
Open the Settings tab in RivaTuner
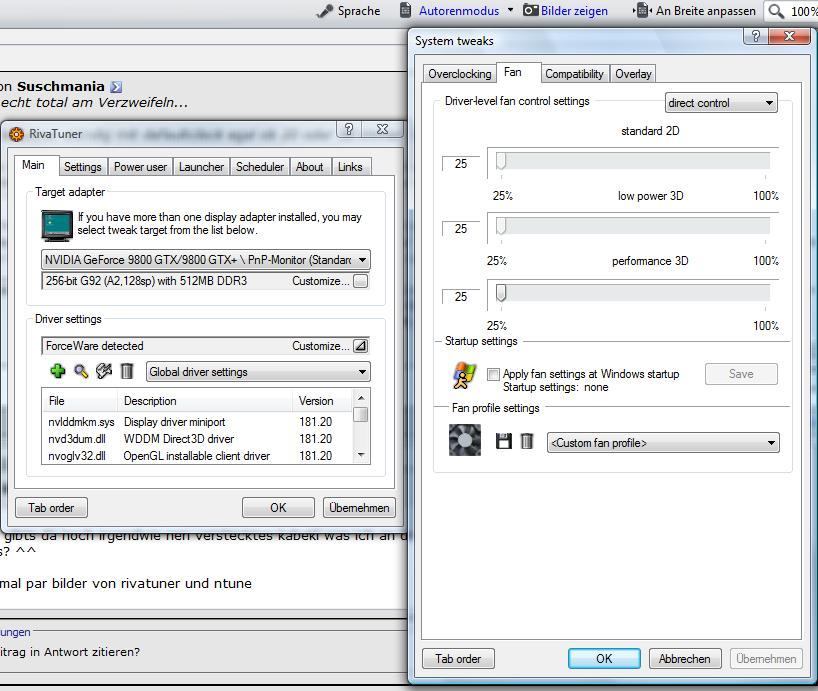[82, 167]
